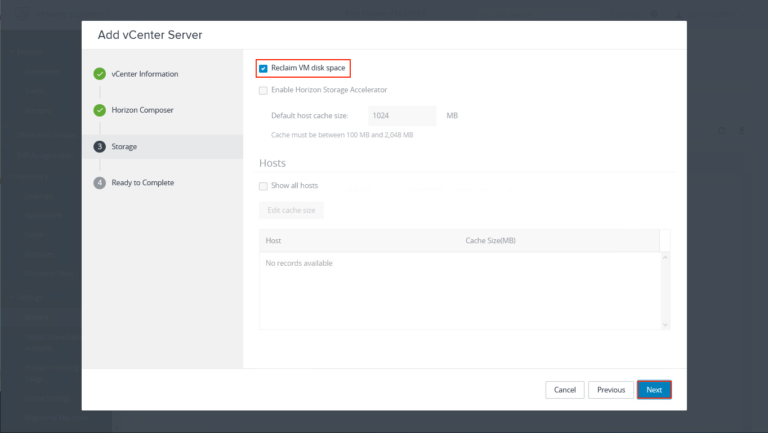The height and width of the screenshot is (433, 768).
Task: Click green checkmark icon for vCenter Information
Action: (x=99, y=74)
